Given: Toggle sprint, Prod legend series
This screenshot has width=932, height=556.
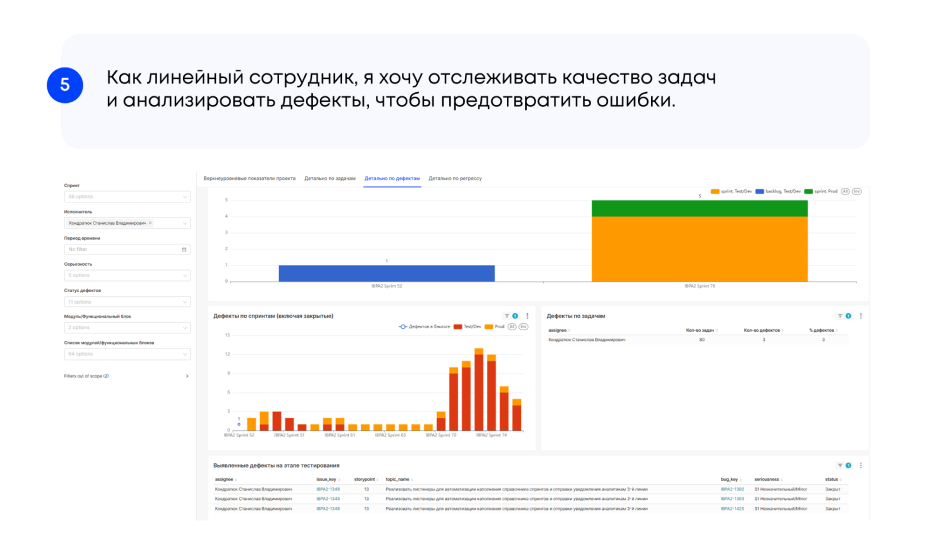Looking at the screenshot, I should point(821,191).
